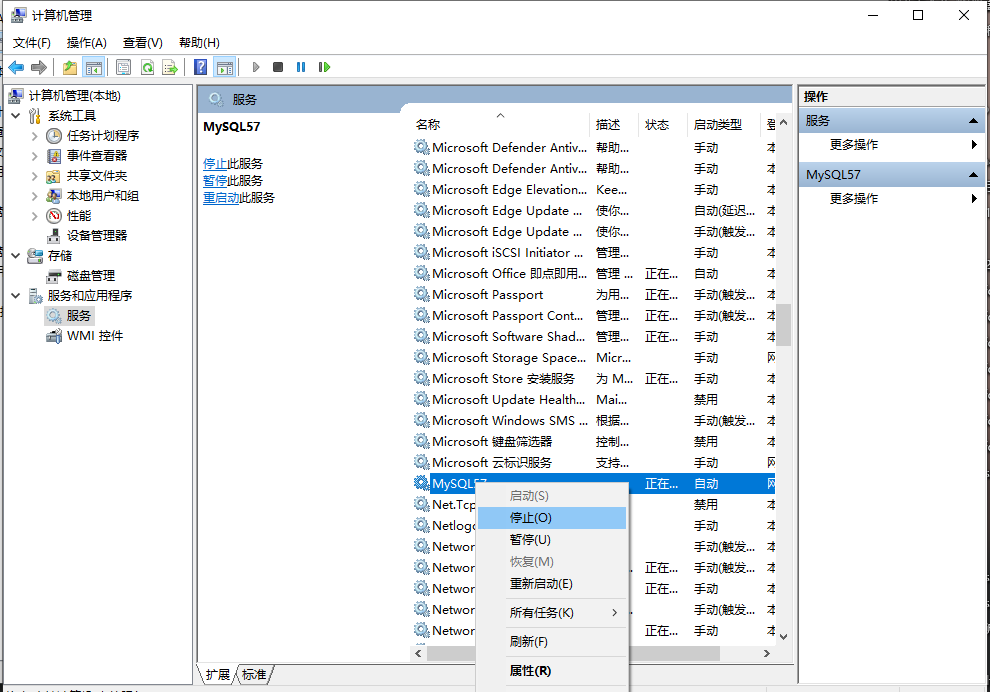Select Task Scheduler (任务计划程序) tree node

coord(103,136)
